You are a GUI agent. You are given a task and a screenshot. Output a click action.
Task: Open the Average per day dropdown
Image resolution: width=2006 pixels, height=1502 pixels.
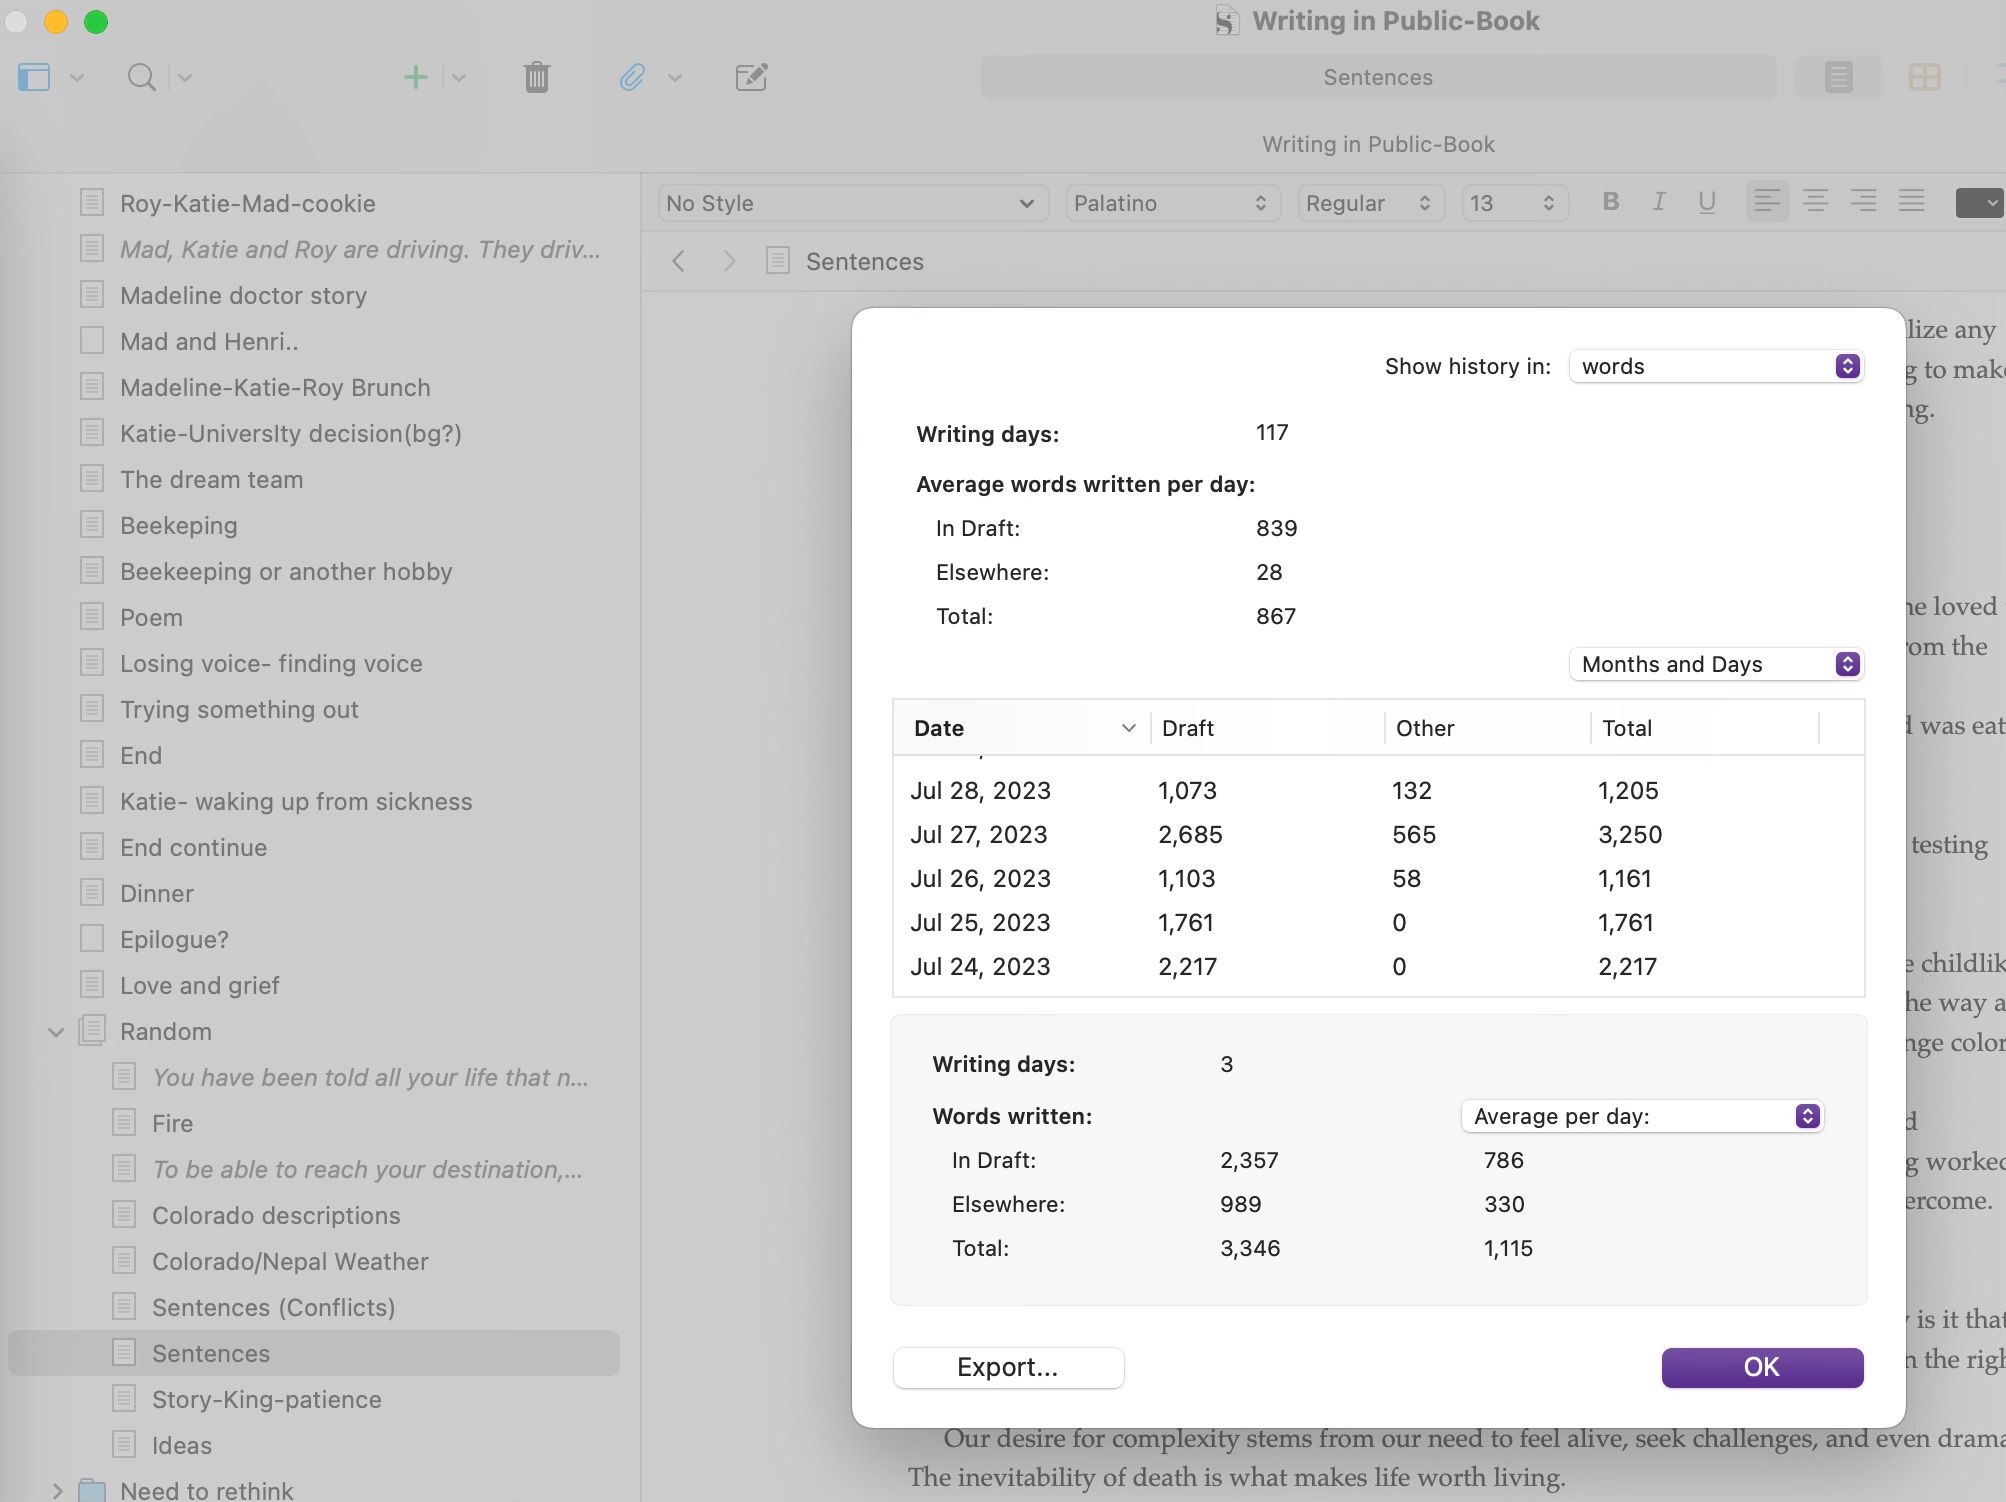point(1642,1116)
